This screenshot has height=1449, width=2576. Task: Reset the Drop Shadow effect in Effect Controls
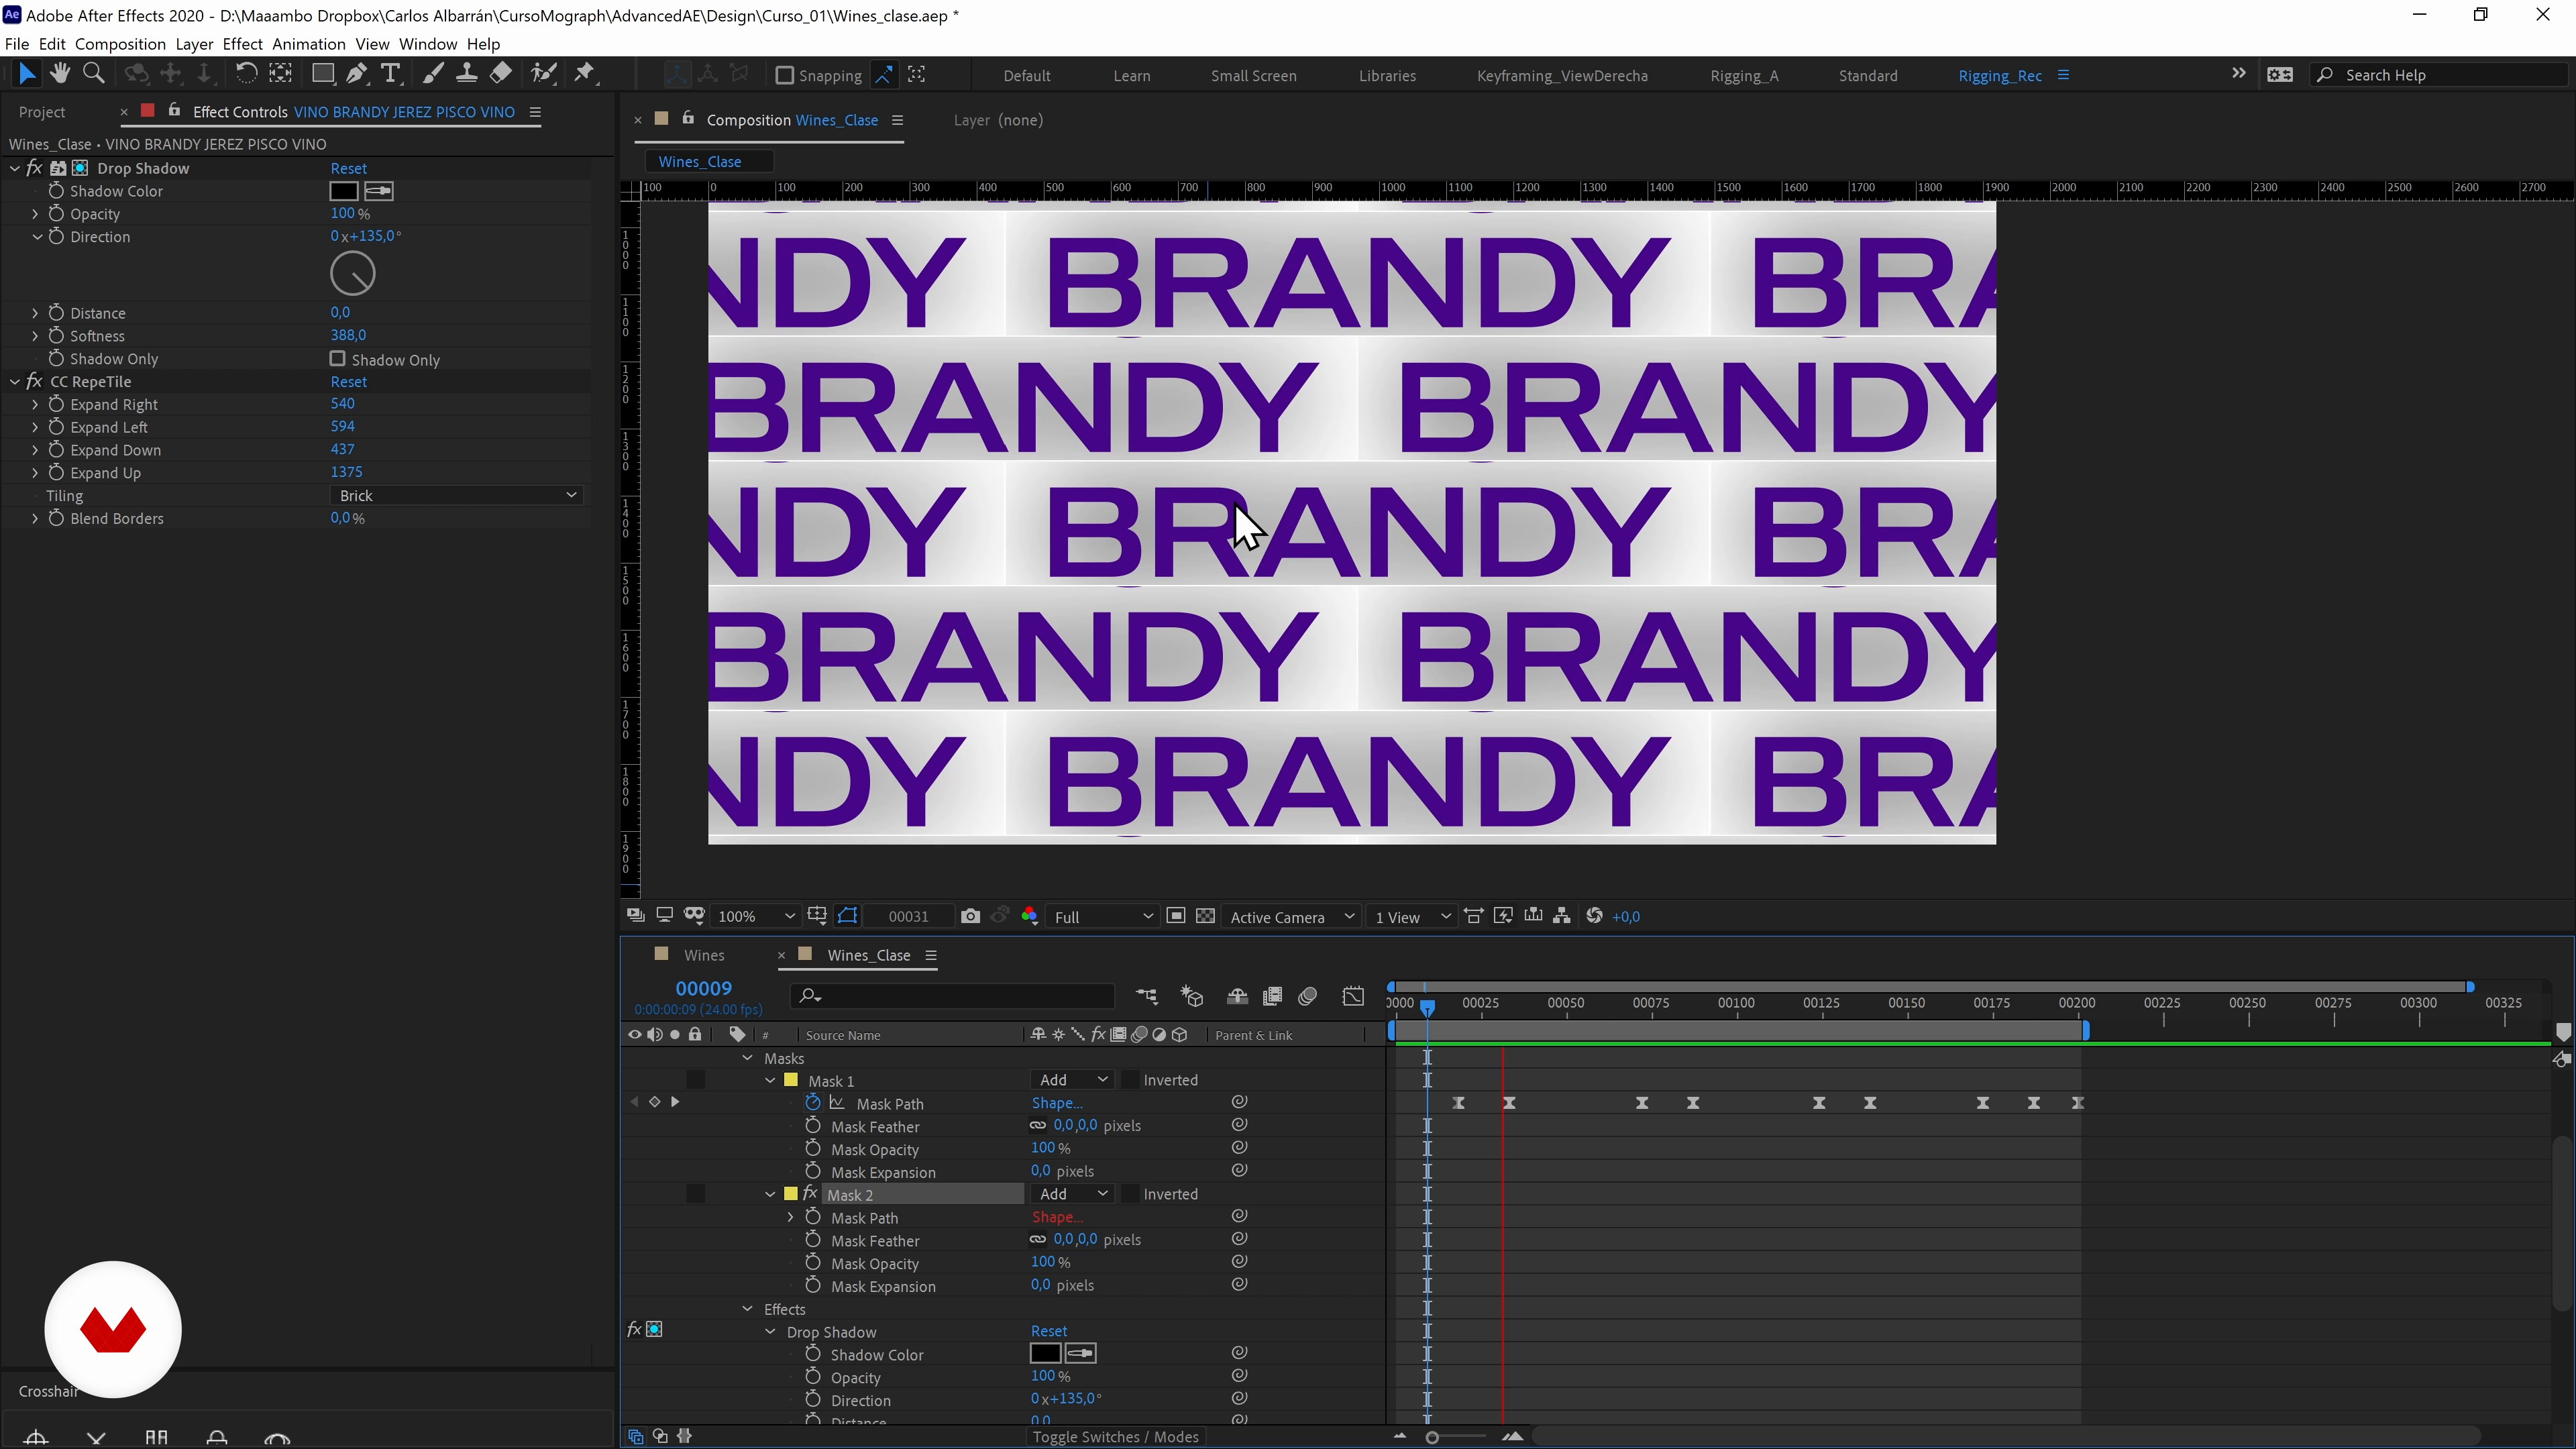pyautogui.click(x=348, y=168)
